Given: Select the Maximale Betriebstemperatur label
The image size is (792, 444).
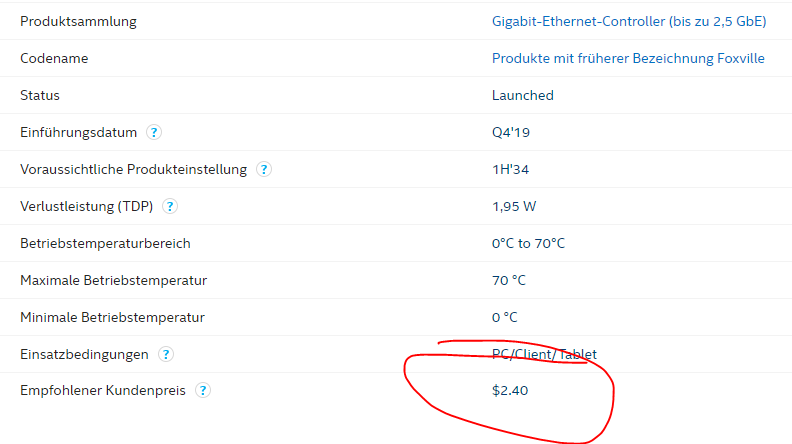Looking at the screenshot, I should (114, 280).
